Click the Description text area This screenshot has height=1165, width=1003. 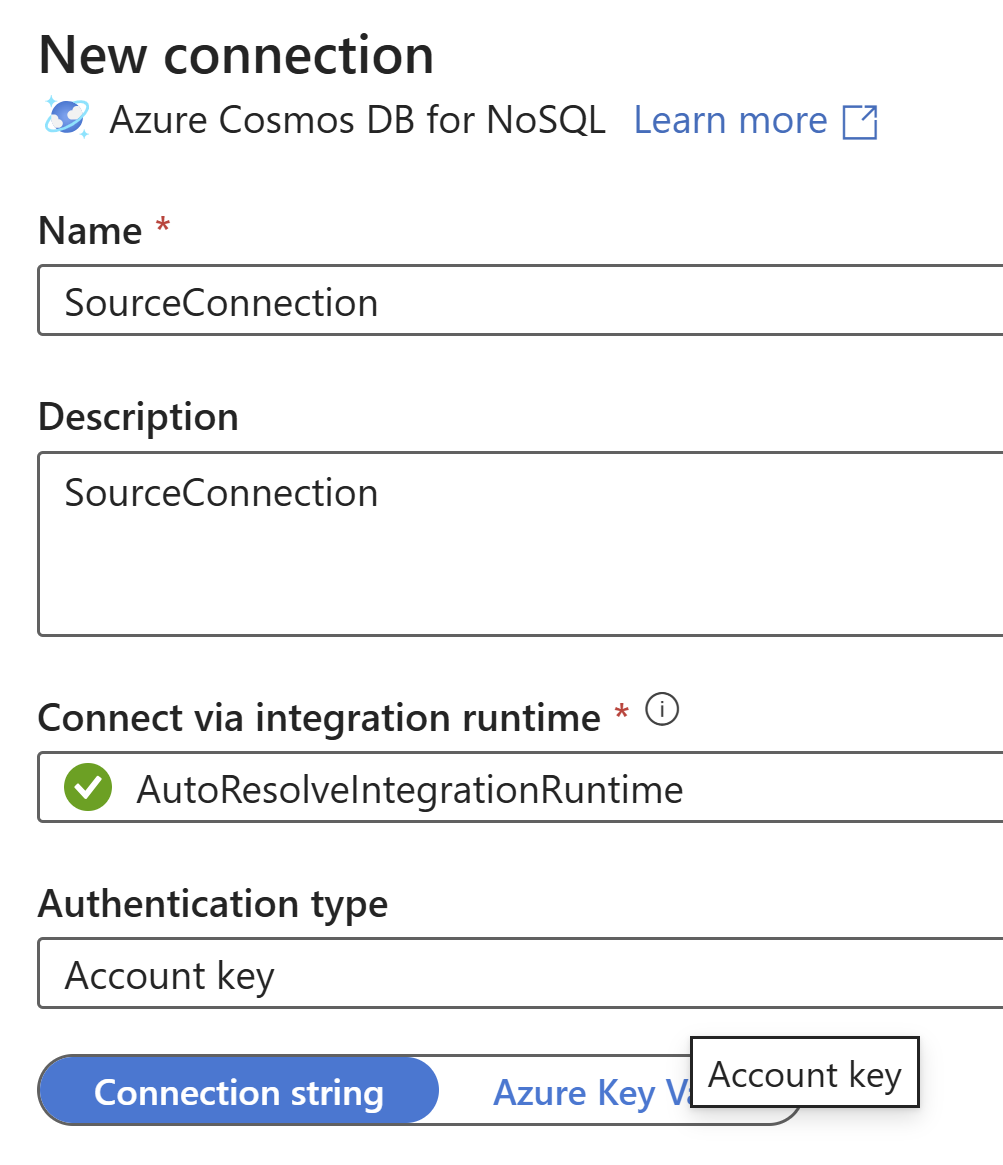pos(521,544)
